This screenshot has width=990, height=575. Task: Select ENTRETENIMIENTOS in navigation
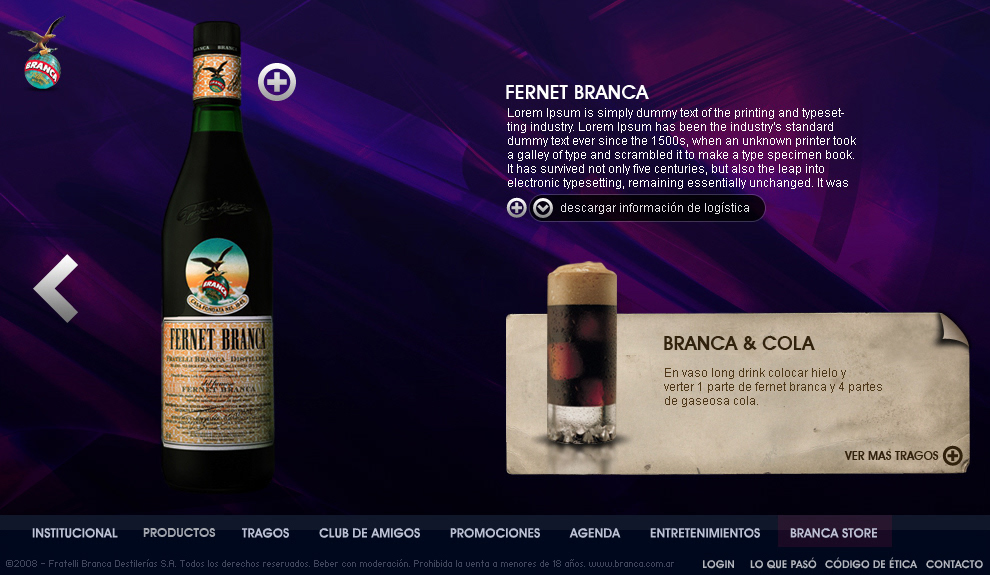705,533
